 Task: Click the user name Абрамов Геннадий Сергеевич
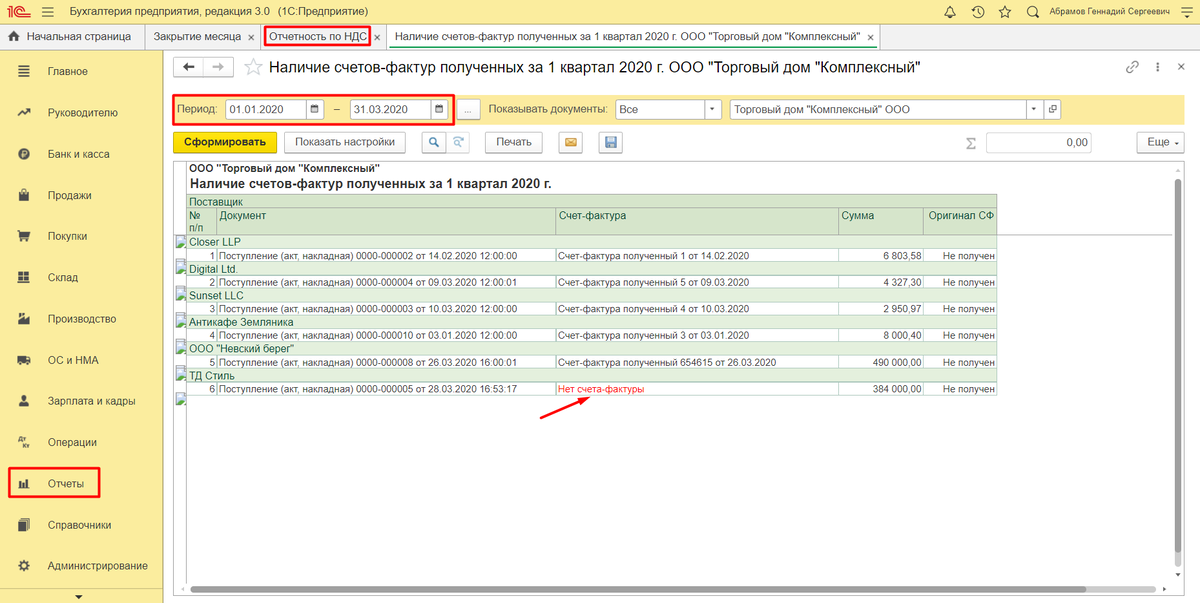coord(1109,12)
